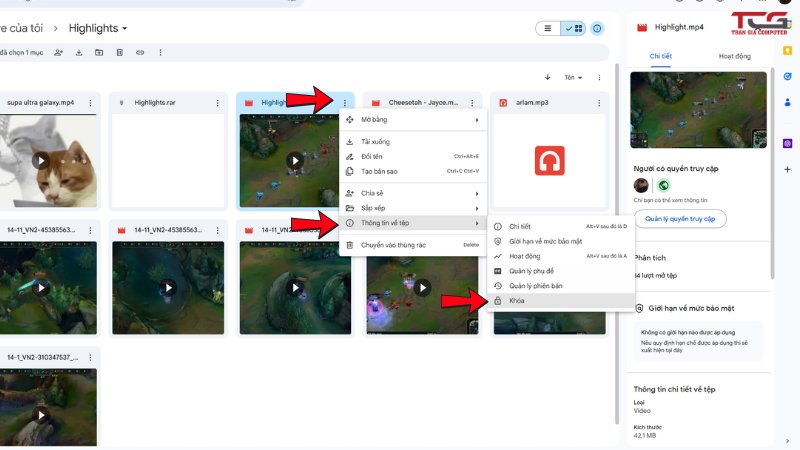800x450 pixels.
Task: Open the three-dot menu on Cheesetah - Jayce file
Action: coord(472,103)
